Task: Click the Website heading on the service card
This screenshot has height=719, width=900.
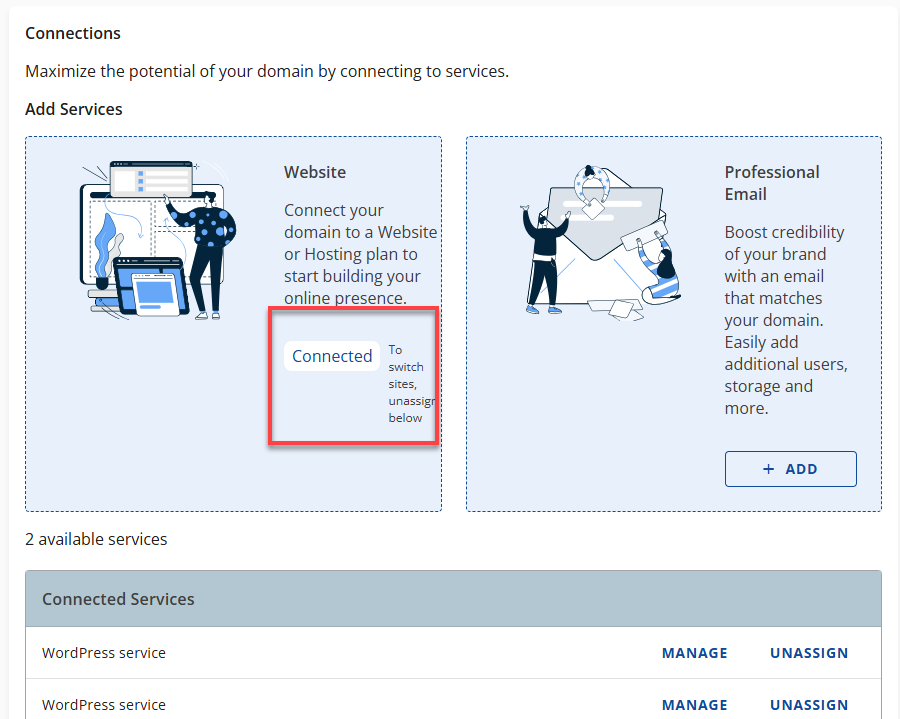Action: coord(314,171)
